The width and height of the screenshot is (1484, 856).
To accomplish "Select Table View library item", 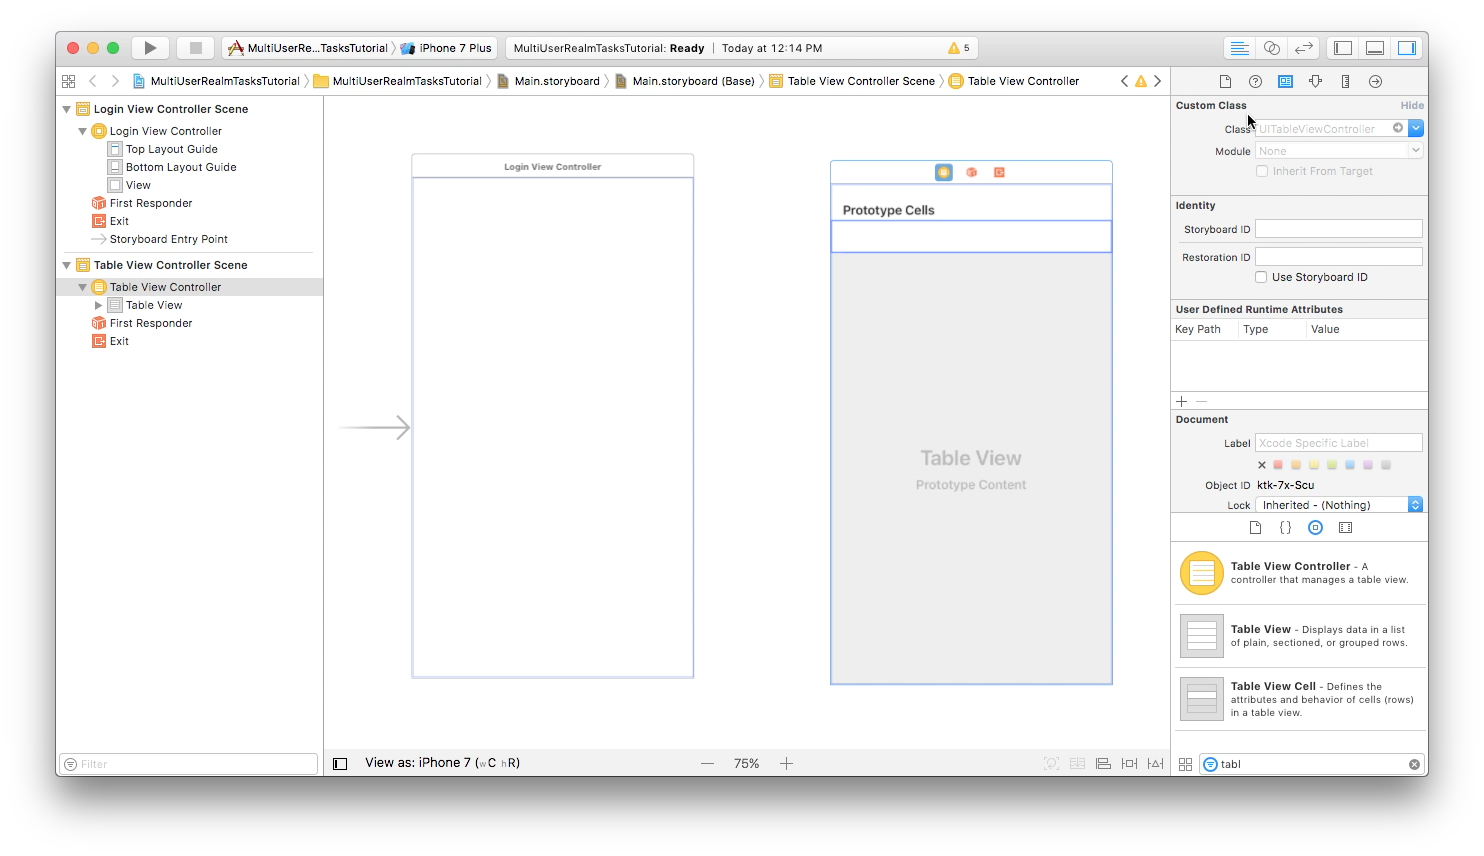I will point(1299,636).
